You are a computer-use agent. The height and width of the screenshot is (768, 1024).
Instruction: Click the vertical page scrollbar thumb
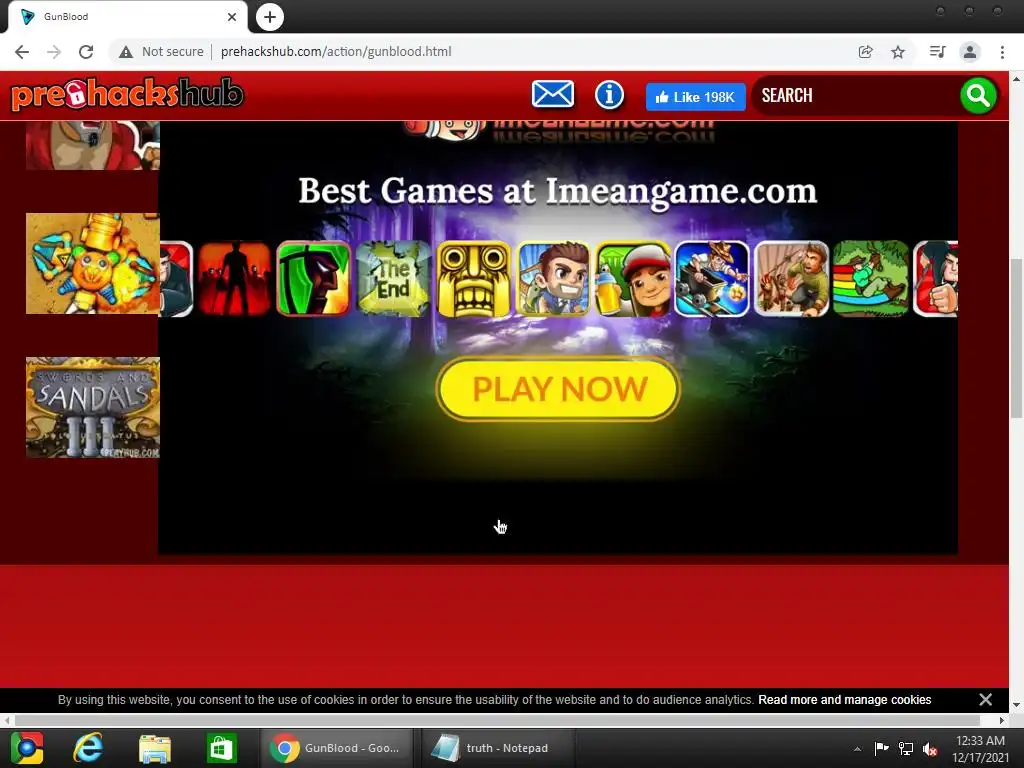point(1016,338)
